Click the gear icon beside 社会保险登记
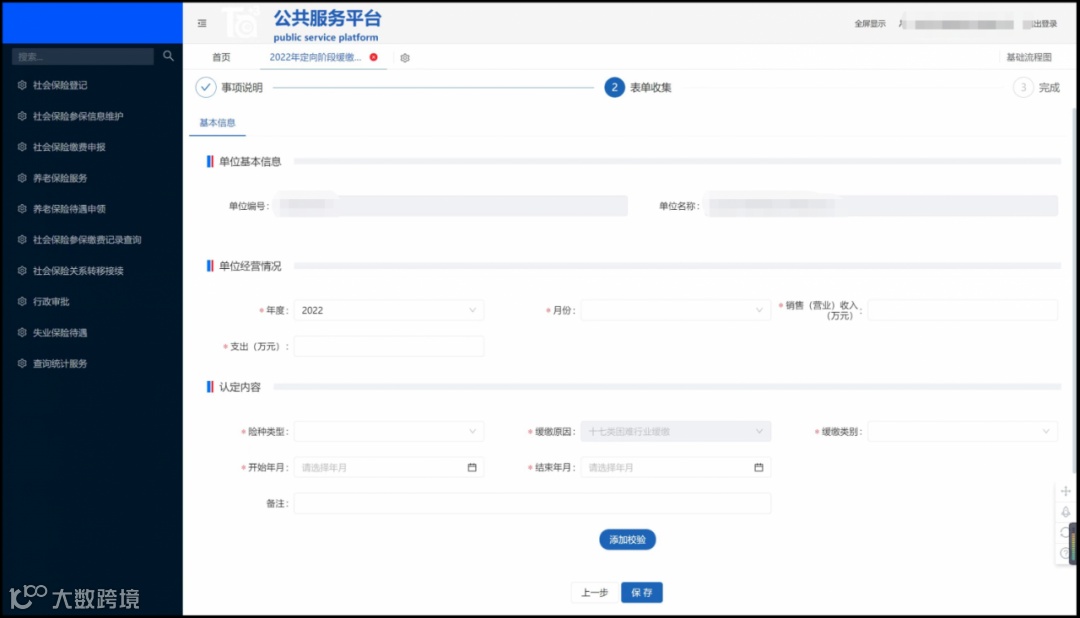The width and height of the screenshot is (1080, 618). 22,85
